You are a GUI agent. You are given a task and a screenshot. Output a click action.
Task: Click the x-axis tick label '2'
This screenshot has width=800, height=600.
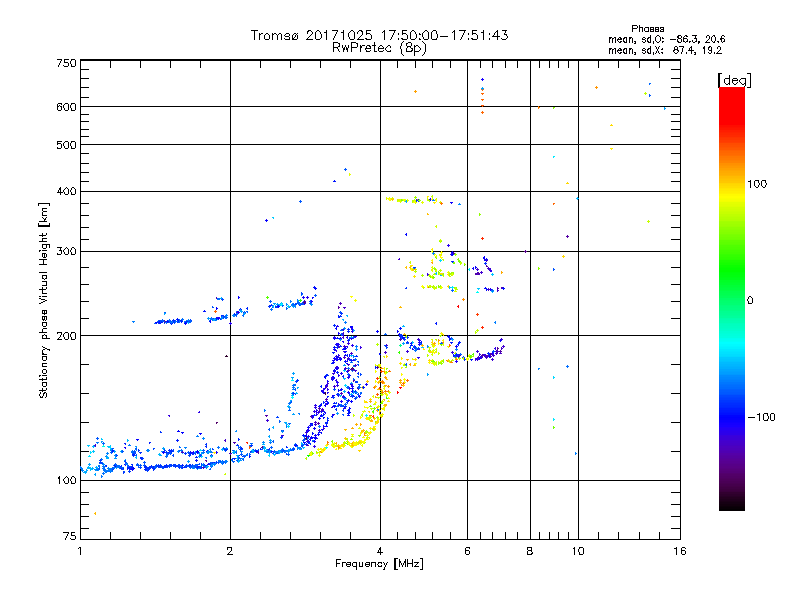230,551
